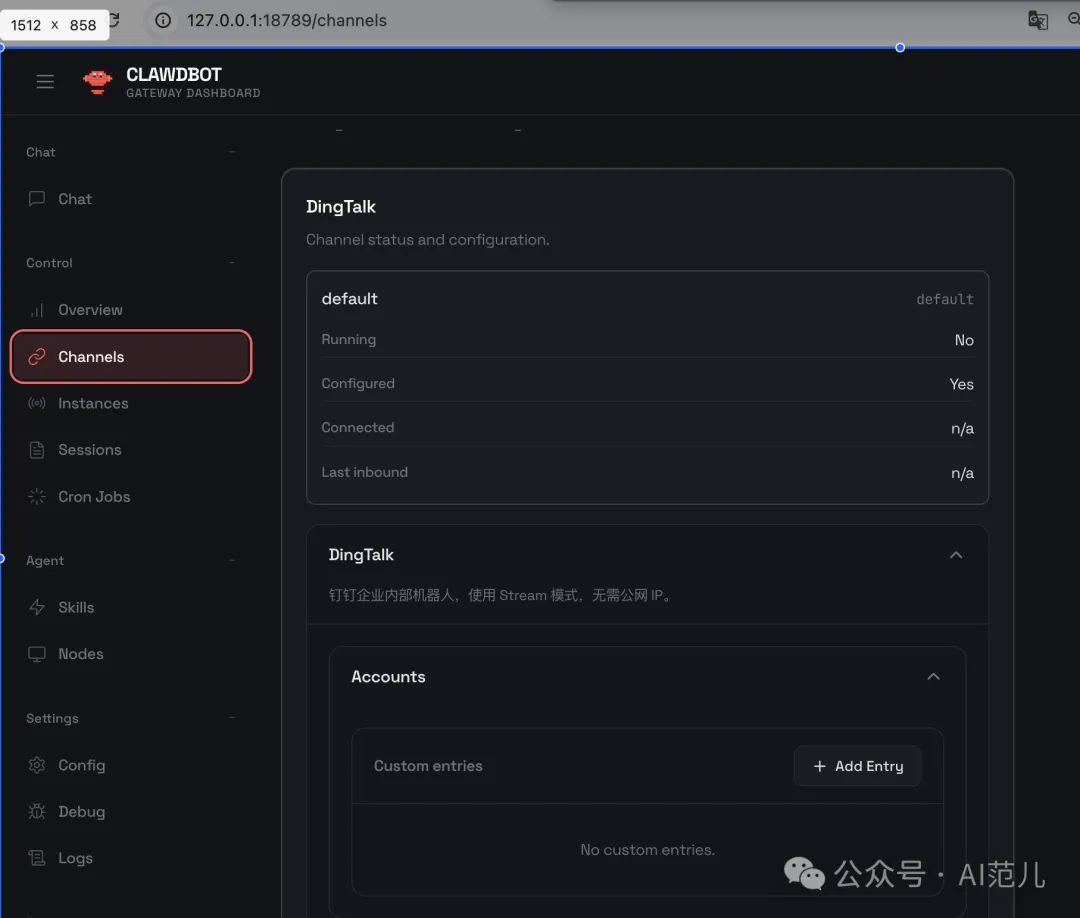
Task: Click the Configured value 'Yes'
Action: click(962, 384)
